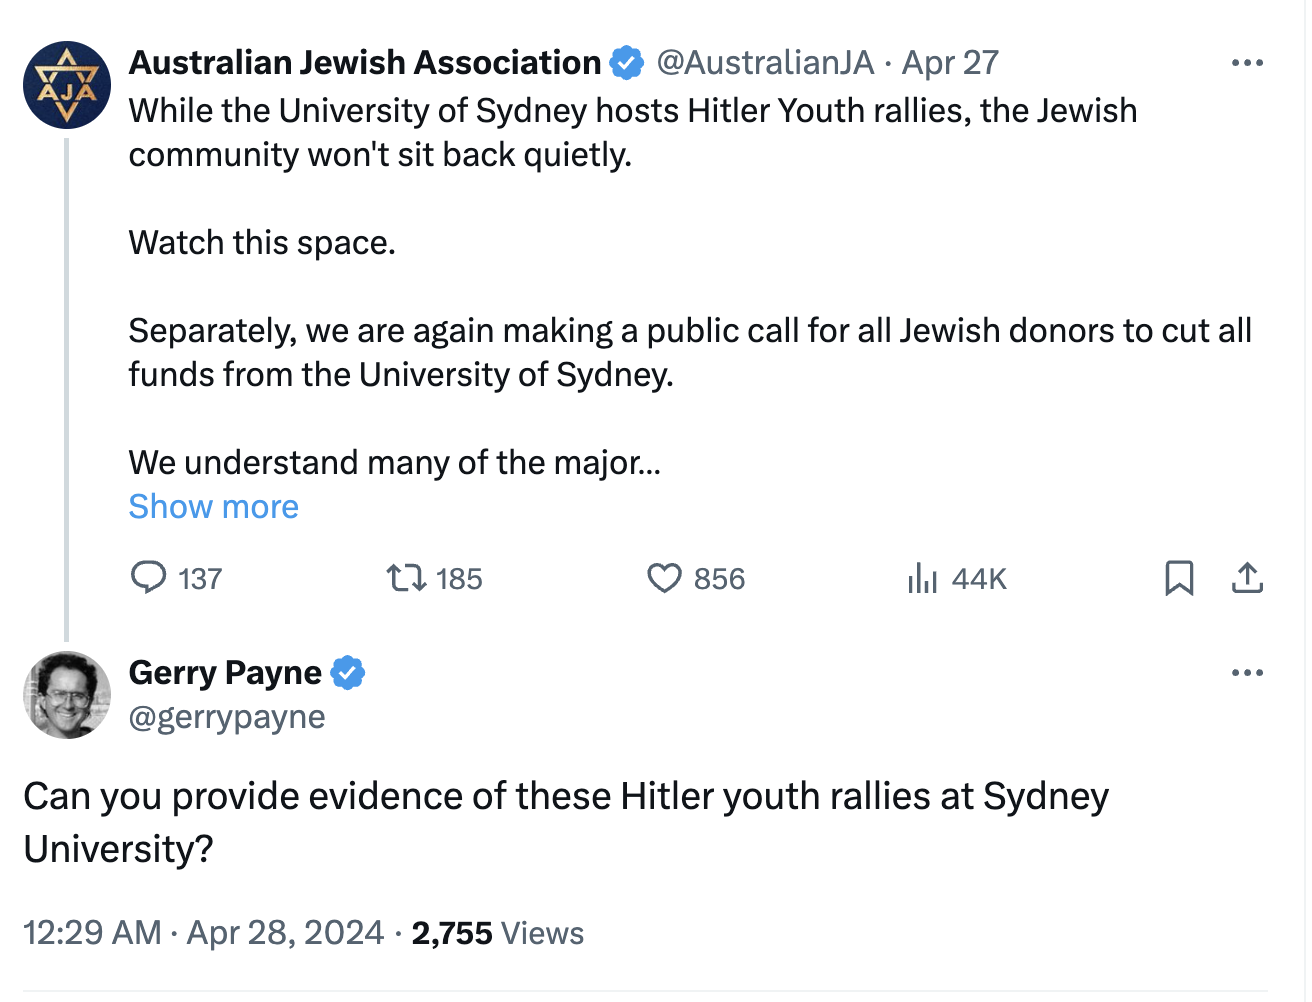Click the share icon on AJA tweet
This screenshot has width=1312, height=1002.
1247,578
